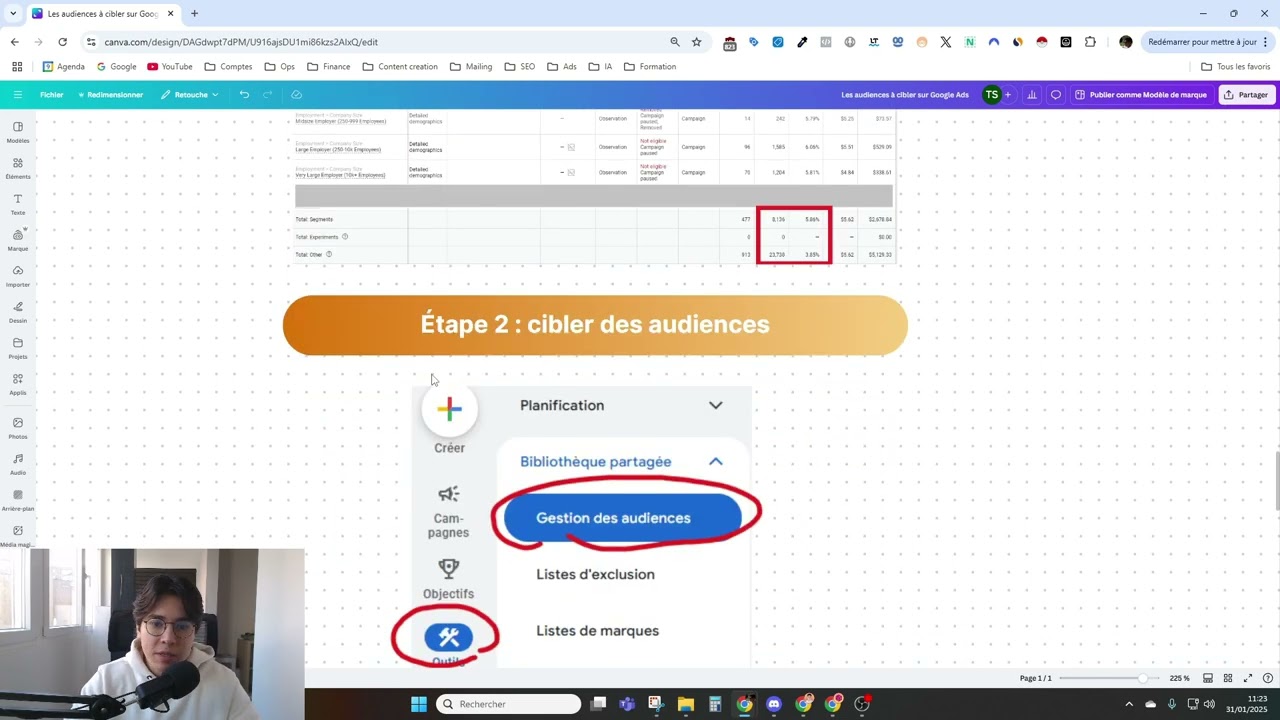
Task: Enter fullscreen presentation mode
Action: pyautogui.click(x=1248, y=678)
